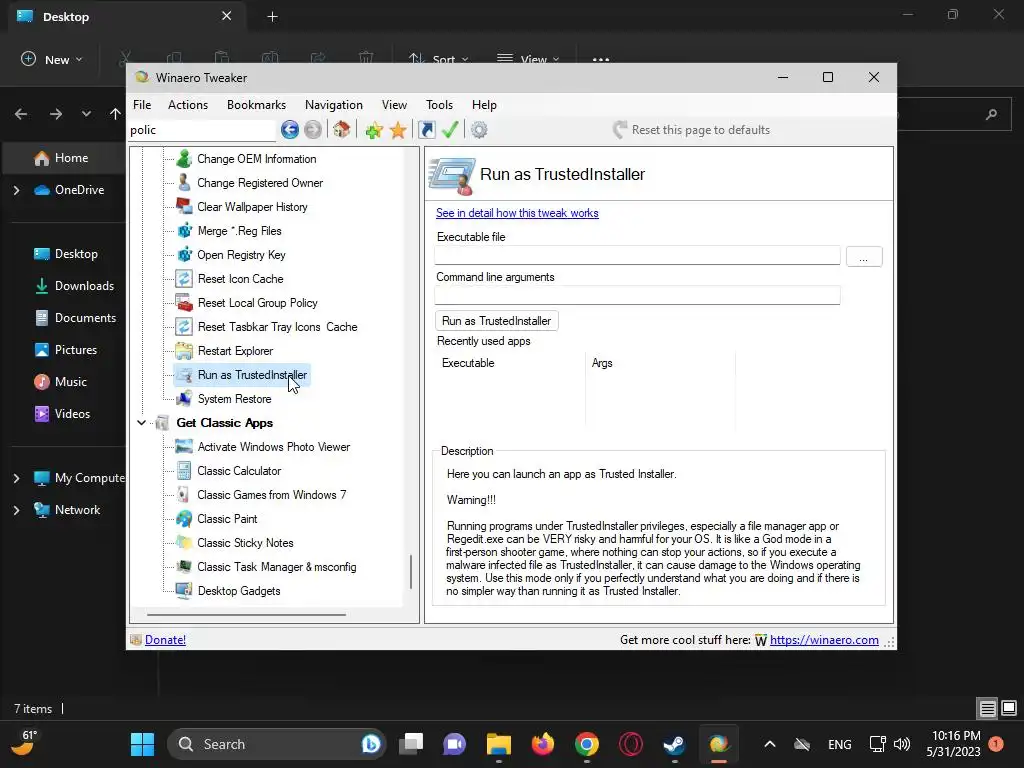The image size is (1024, 768).
Task: Select Classic Task Manager & msconfig
Action: (x=277, y=567)
